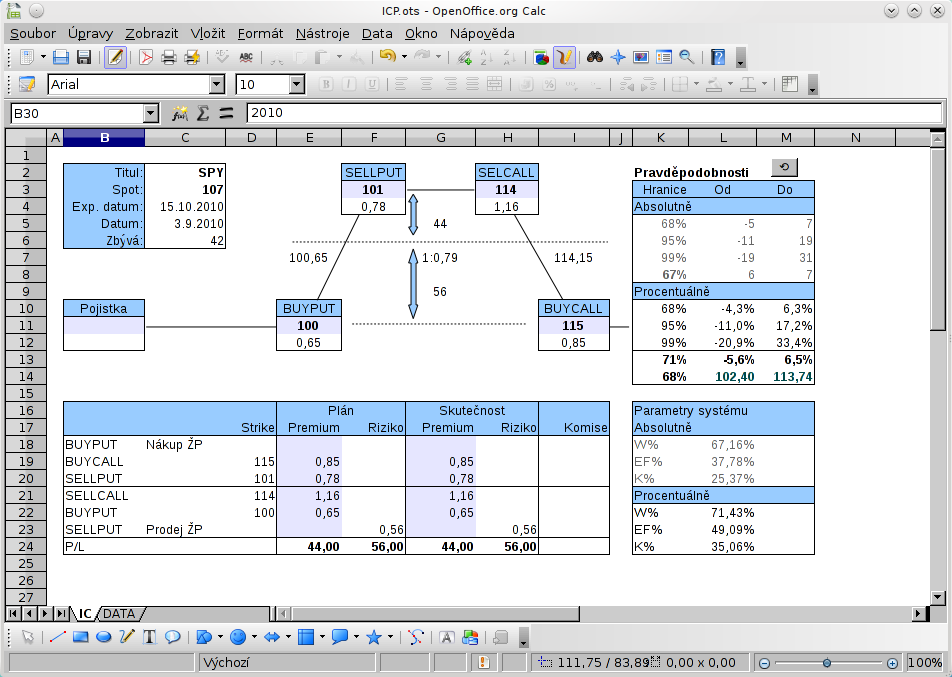Image resolution: width=952 pixels, height=677 pixels.
Task: Toggle the Show Draw Functions button
Action: point(565,57)
